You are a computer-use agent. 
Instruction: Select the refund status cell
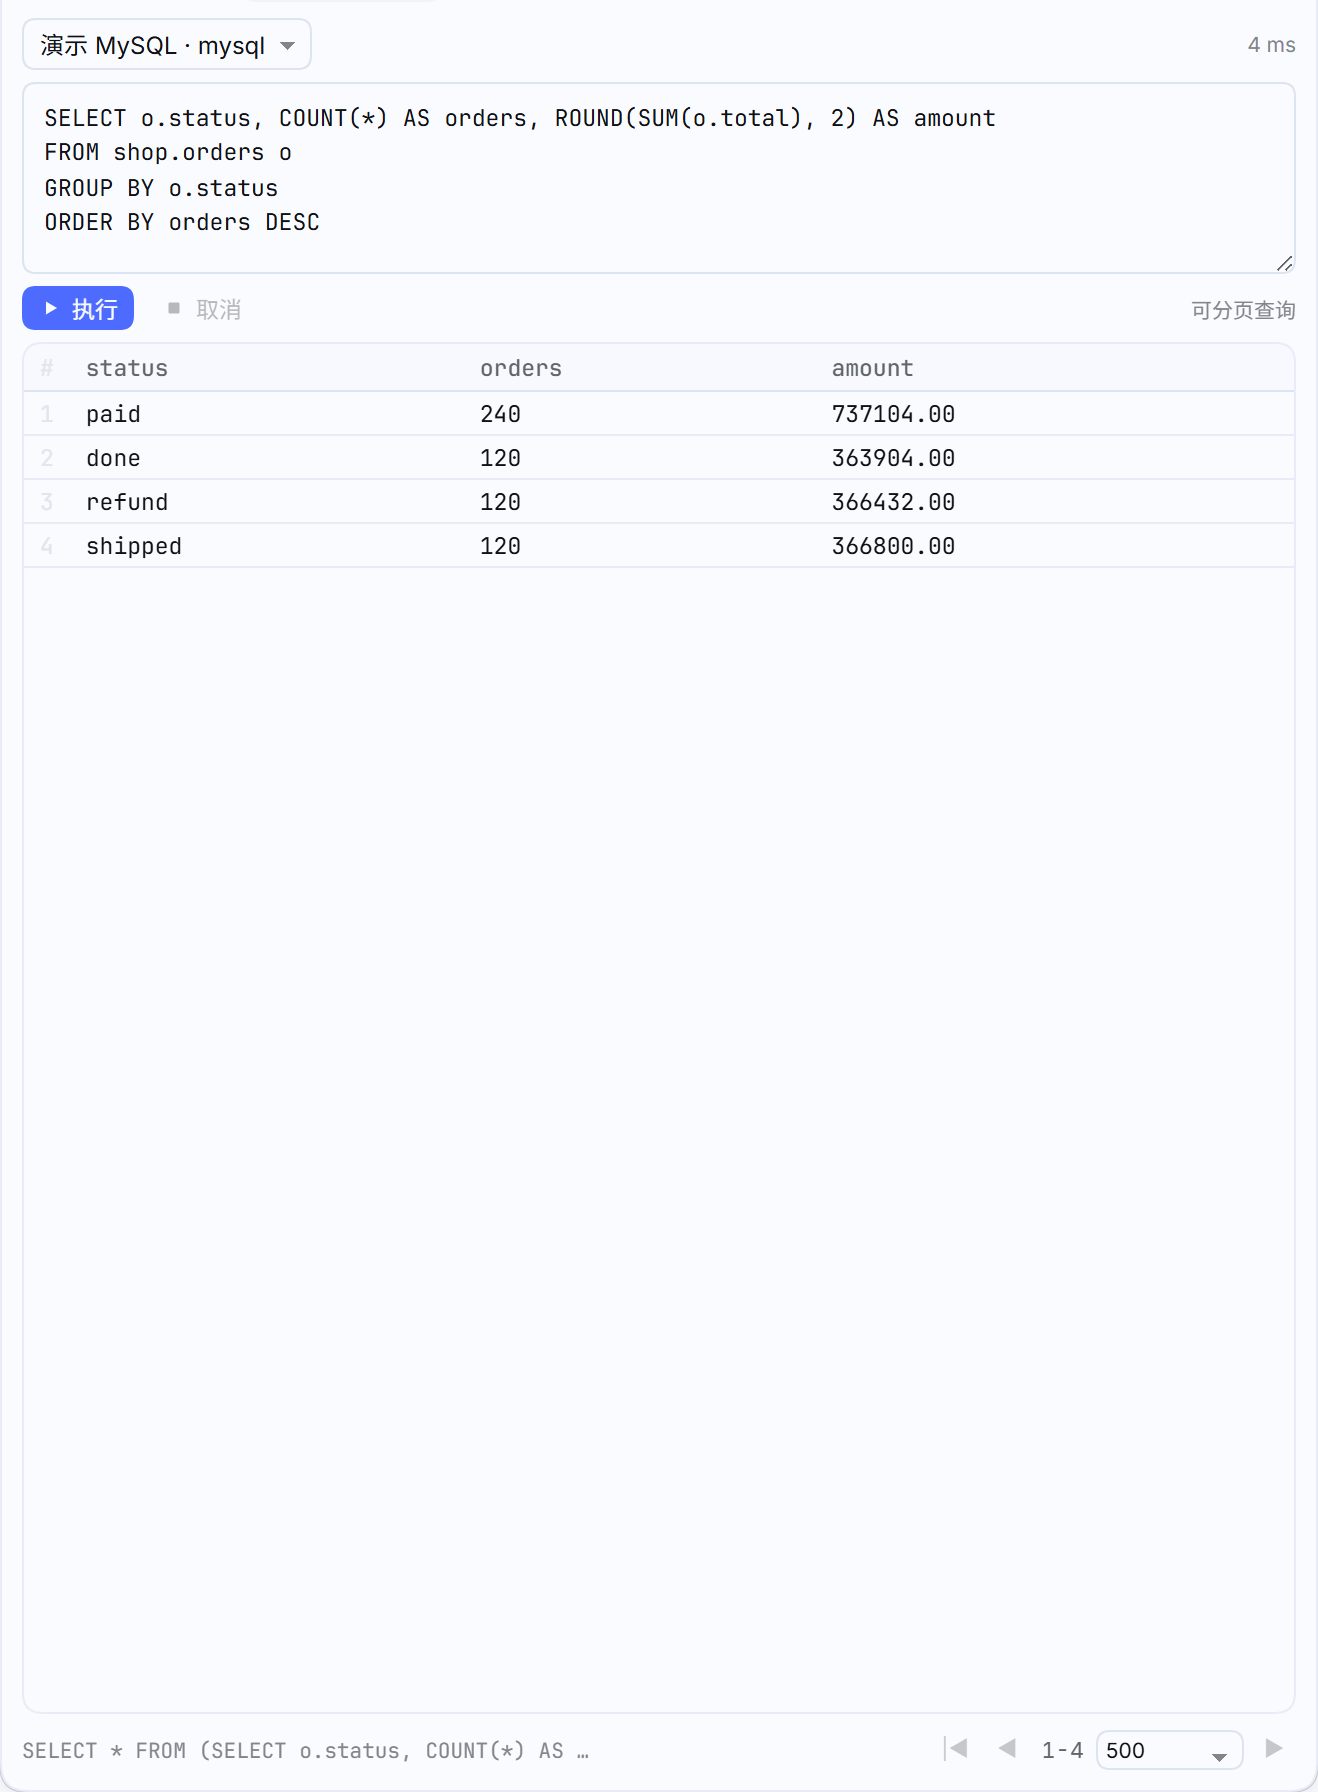click(127, 502)
